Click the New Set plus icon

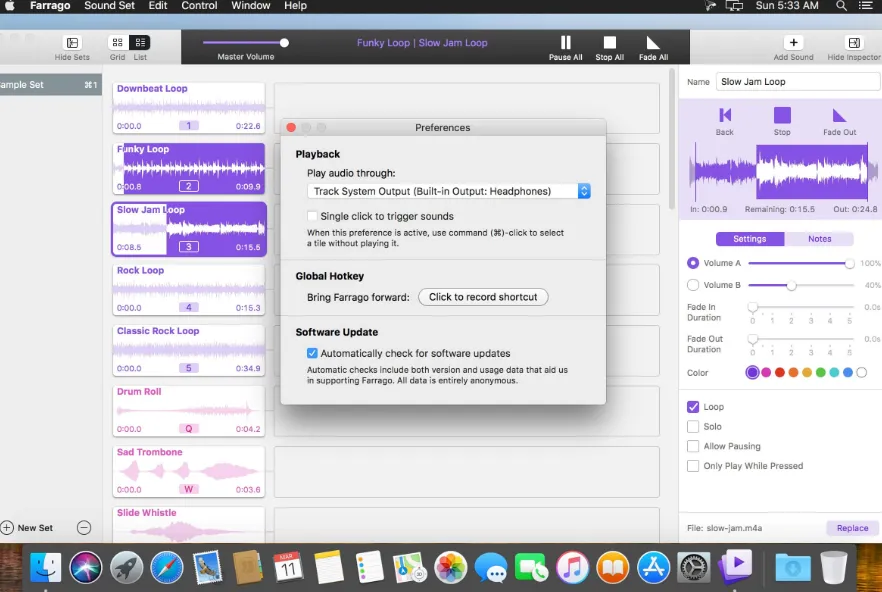coord(7,528)
